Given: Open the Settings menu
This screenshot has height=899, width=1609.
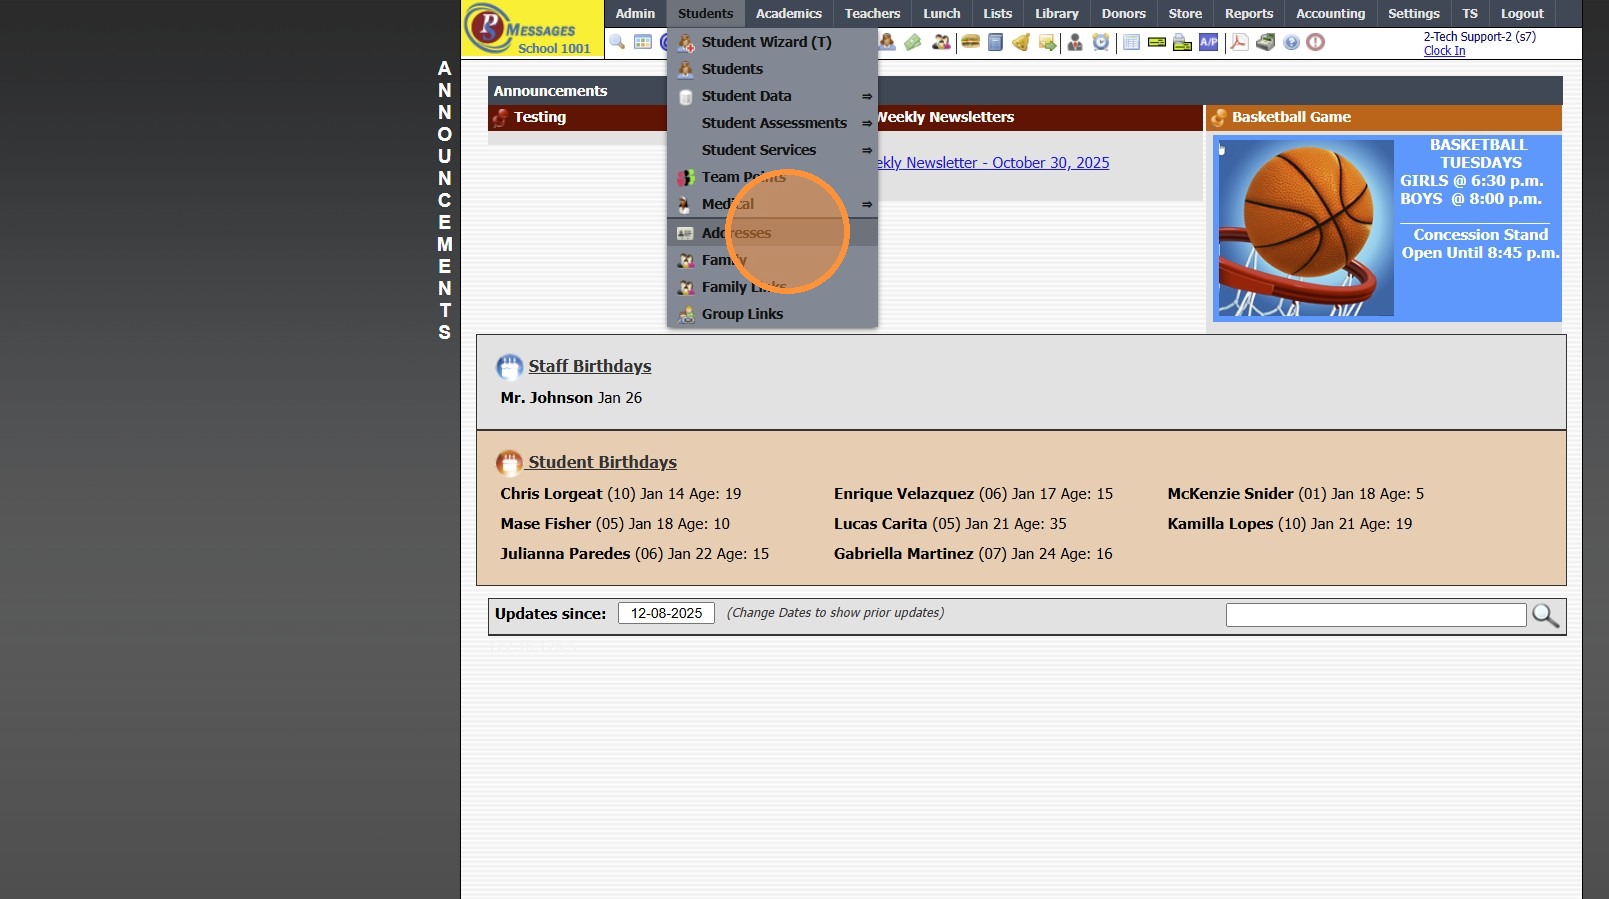Looking at the screenshot, I should (1414, 14).
